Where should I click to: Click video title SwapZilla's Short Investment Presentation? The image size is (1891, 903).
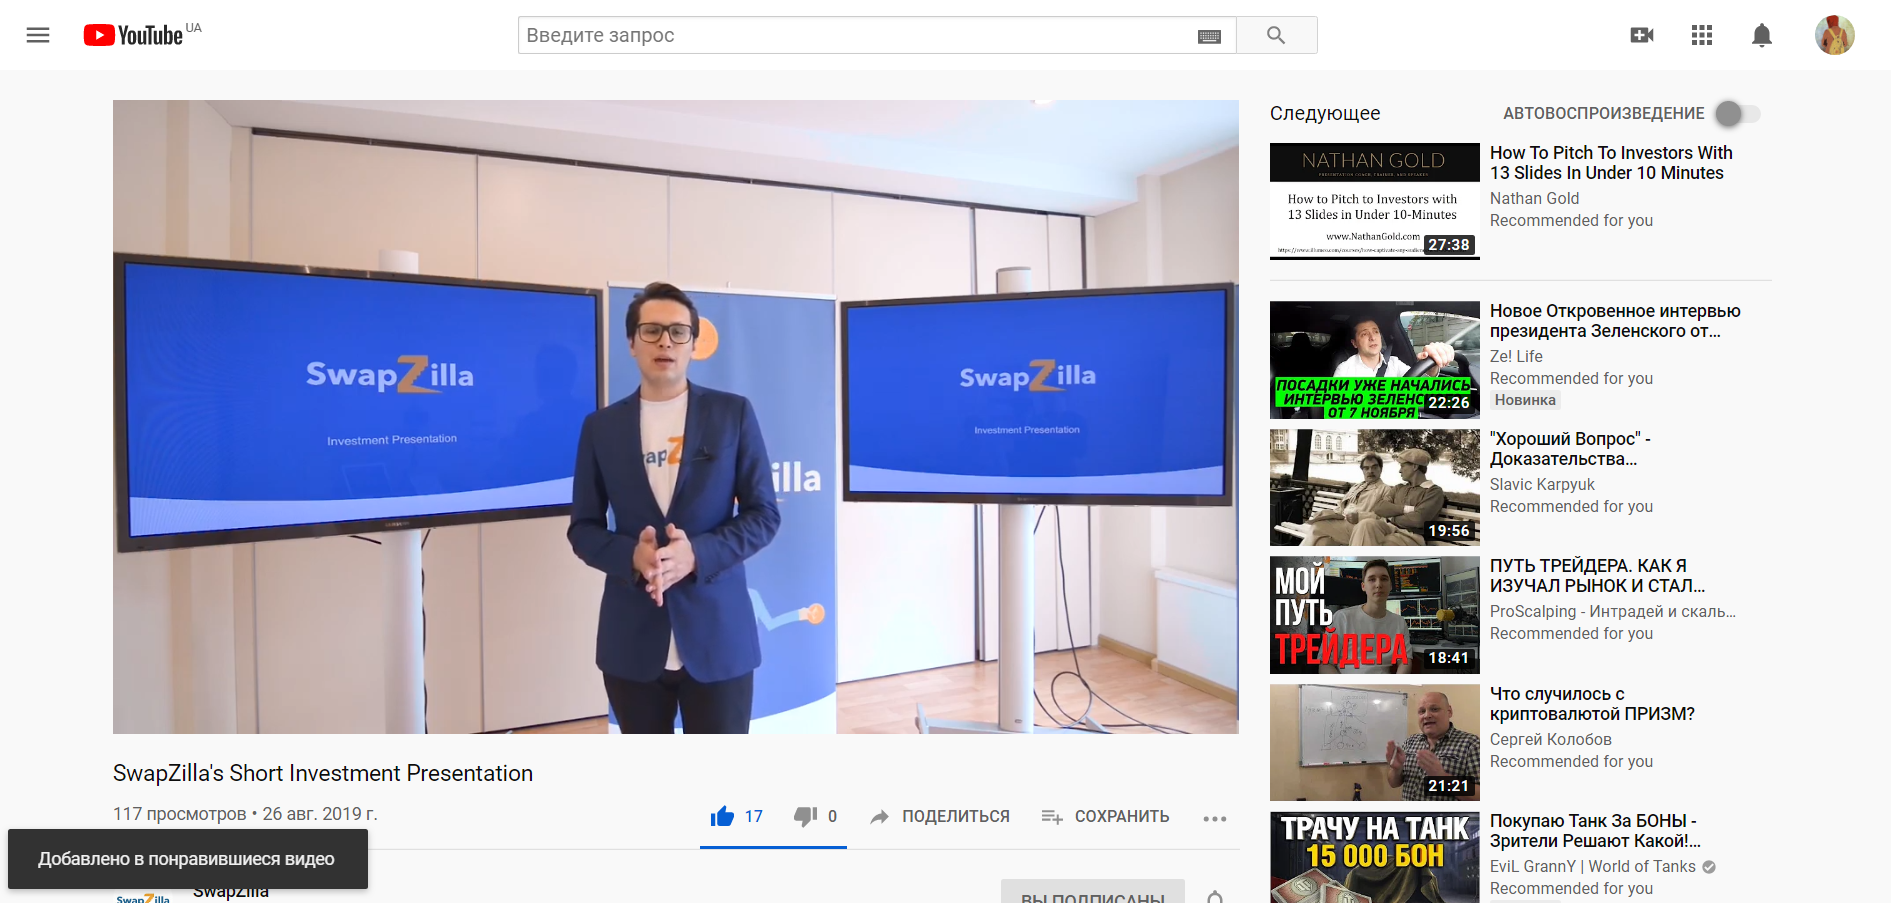pyautogui.click(x=323, y=773)
